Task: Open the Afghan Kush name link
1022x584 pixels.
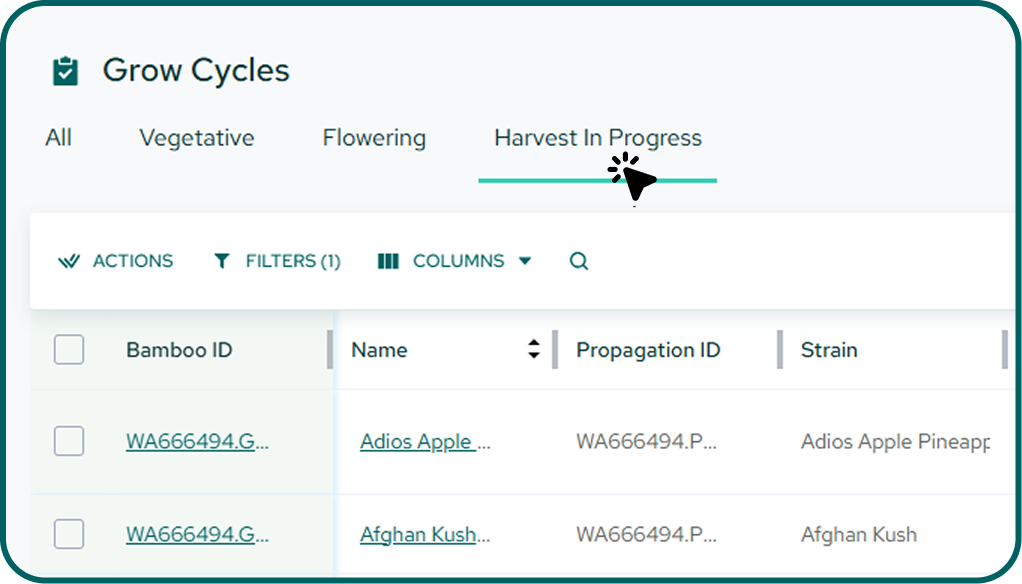Action: coord(425,535)
